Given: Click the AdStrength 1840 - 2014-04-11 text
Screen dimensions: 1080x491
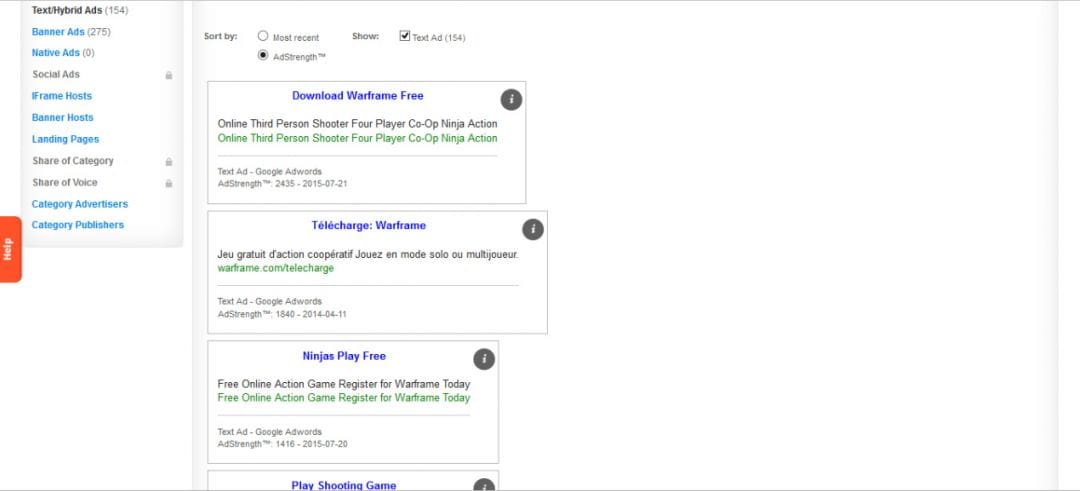Looking at the screenshot, I should tap(282, 313).
